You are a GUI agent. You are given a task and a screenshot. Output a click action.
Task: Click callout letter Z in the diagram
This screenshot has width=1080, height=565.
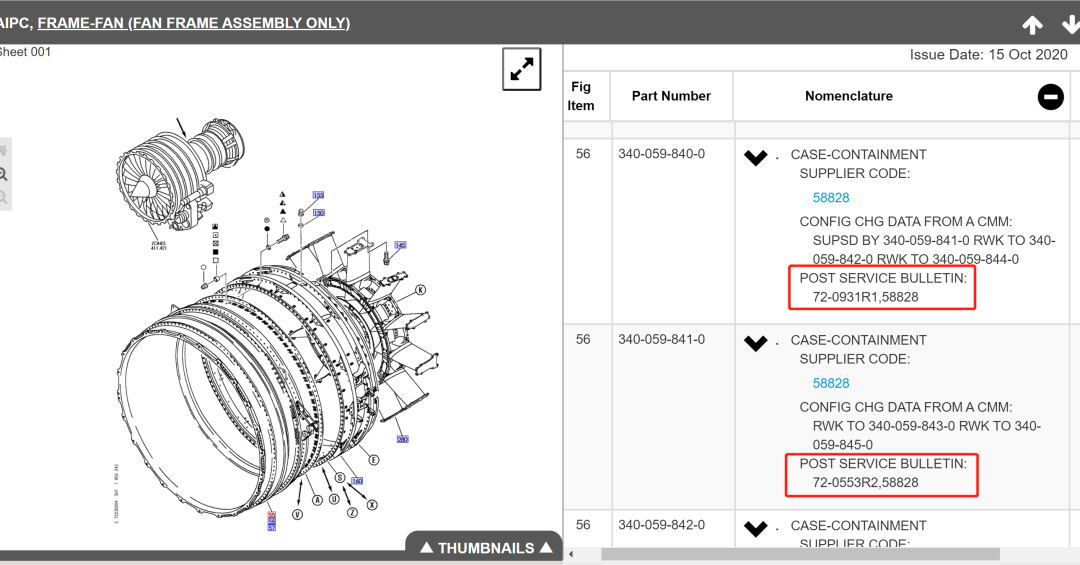(x=352, y=513)
